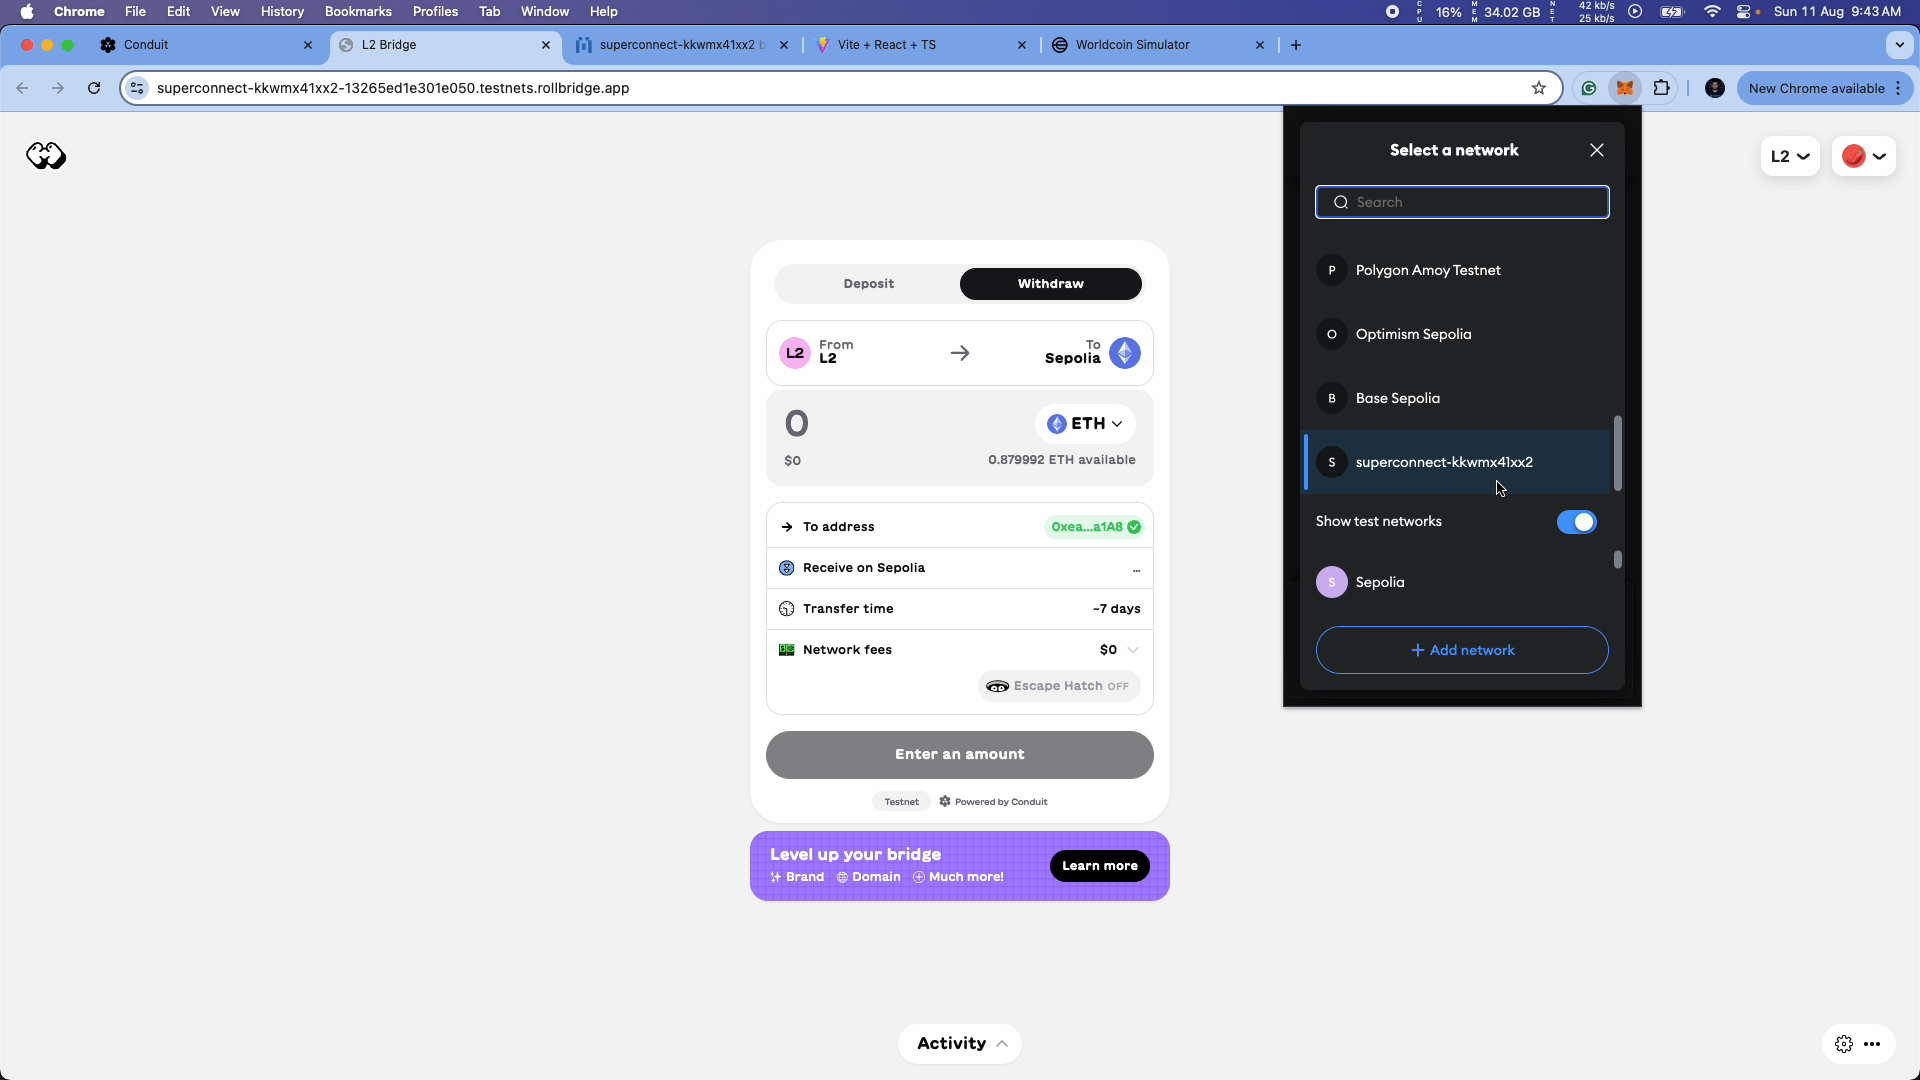Open Chrome extensions puzzle icon

(1662, 88)
